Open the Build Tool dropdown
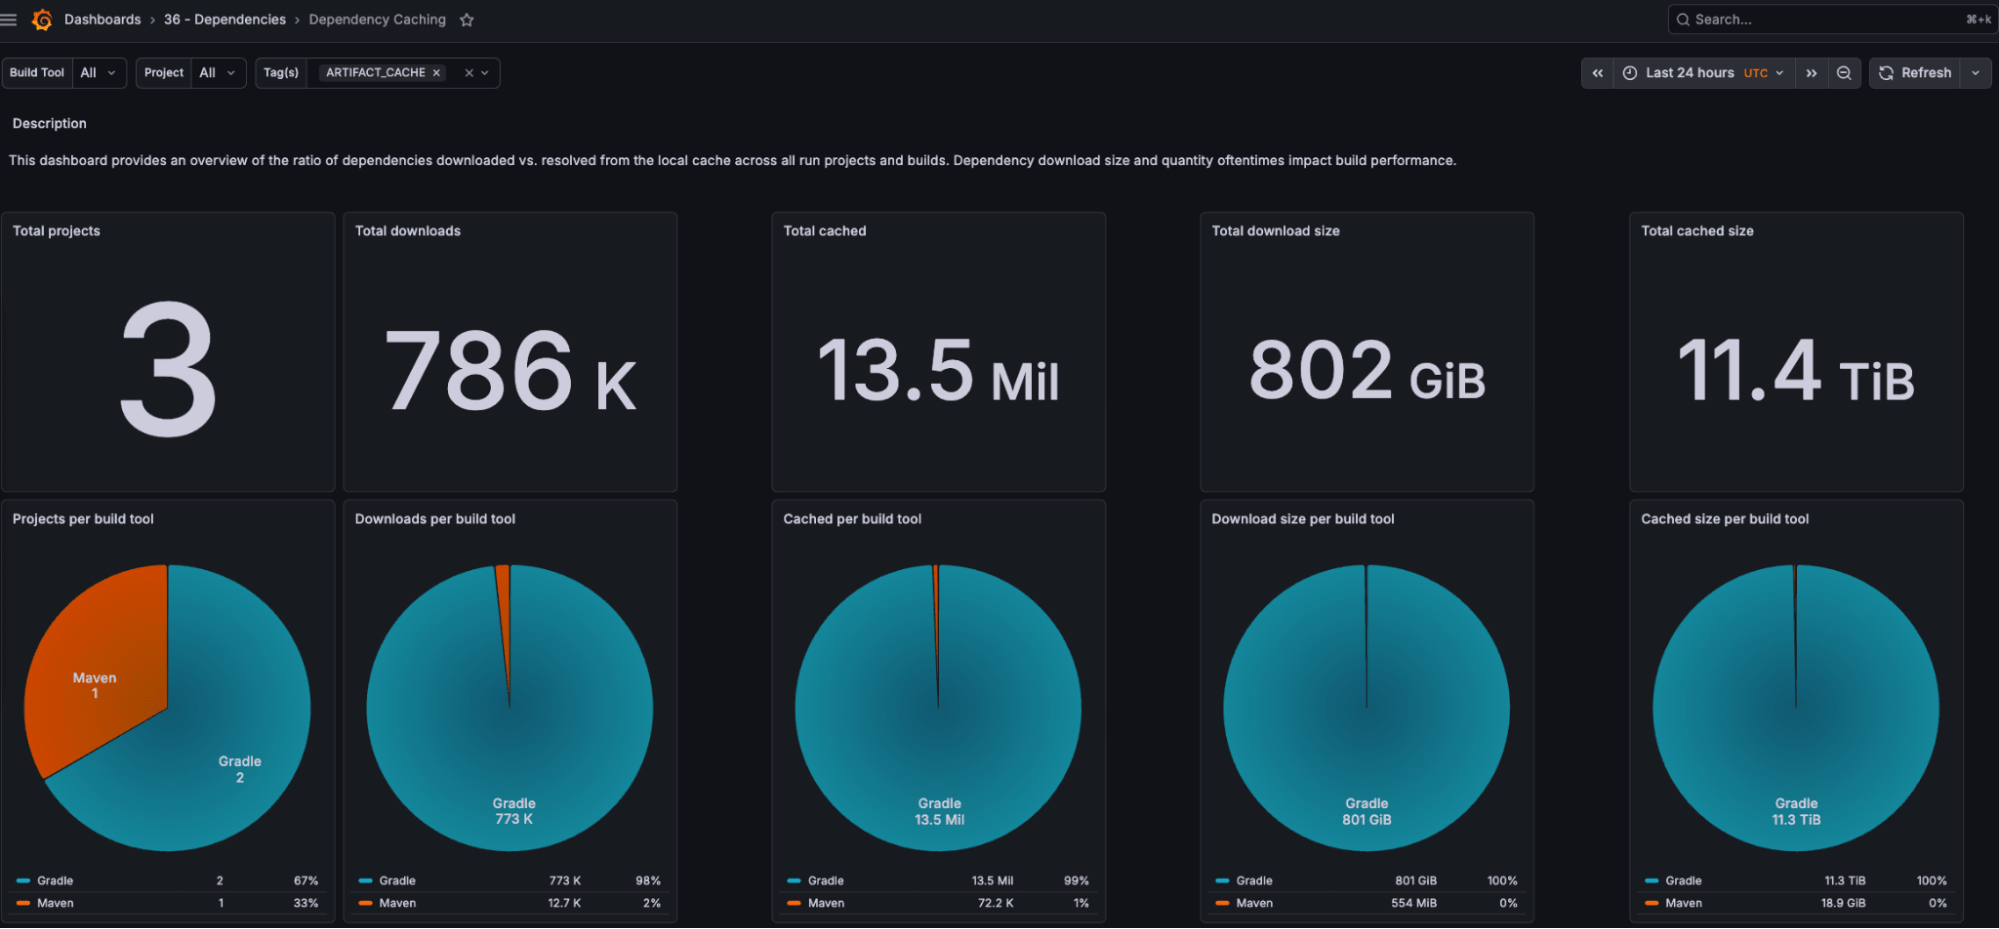Screen dimensions: 1999x929 (x=99, y=72)
